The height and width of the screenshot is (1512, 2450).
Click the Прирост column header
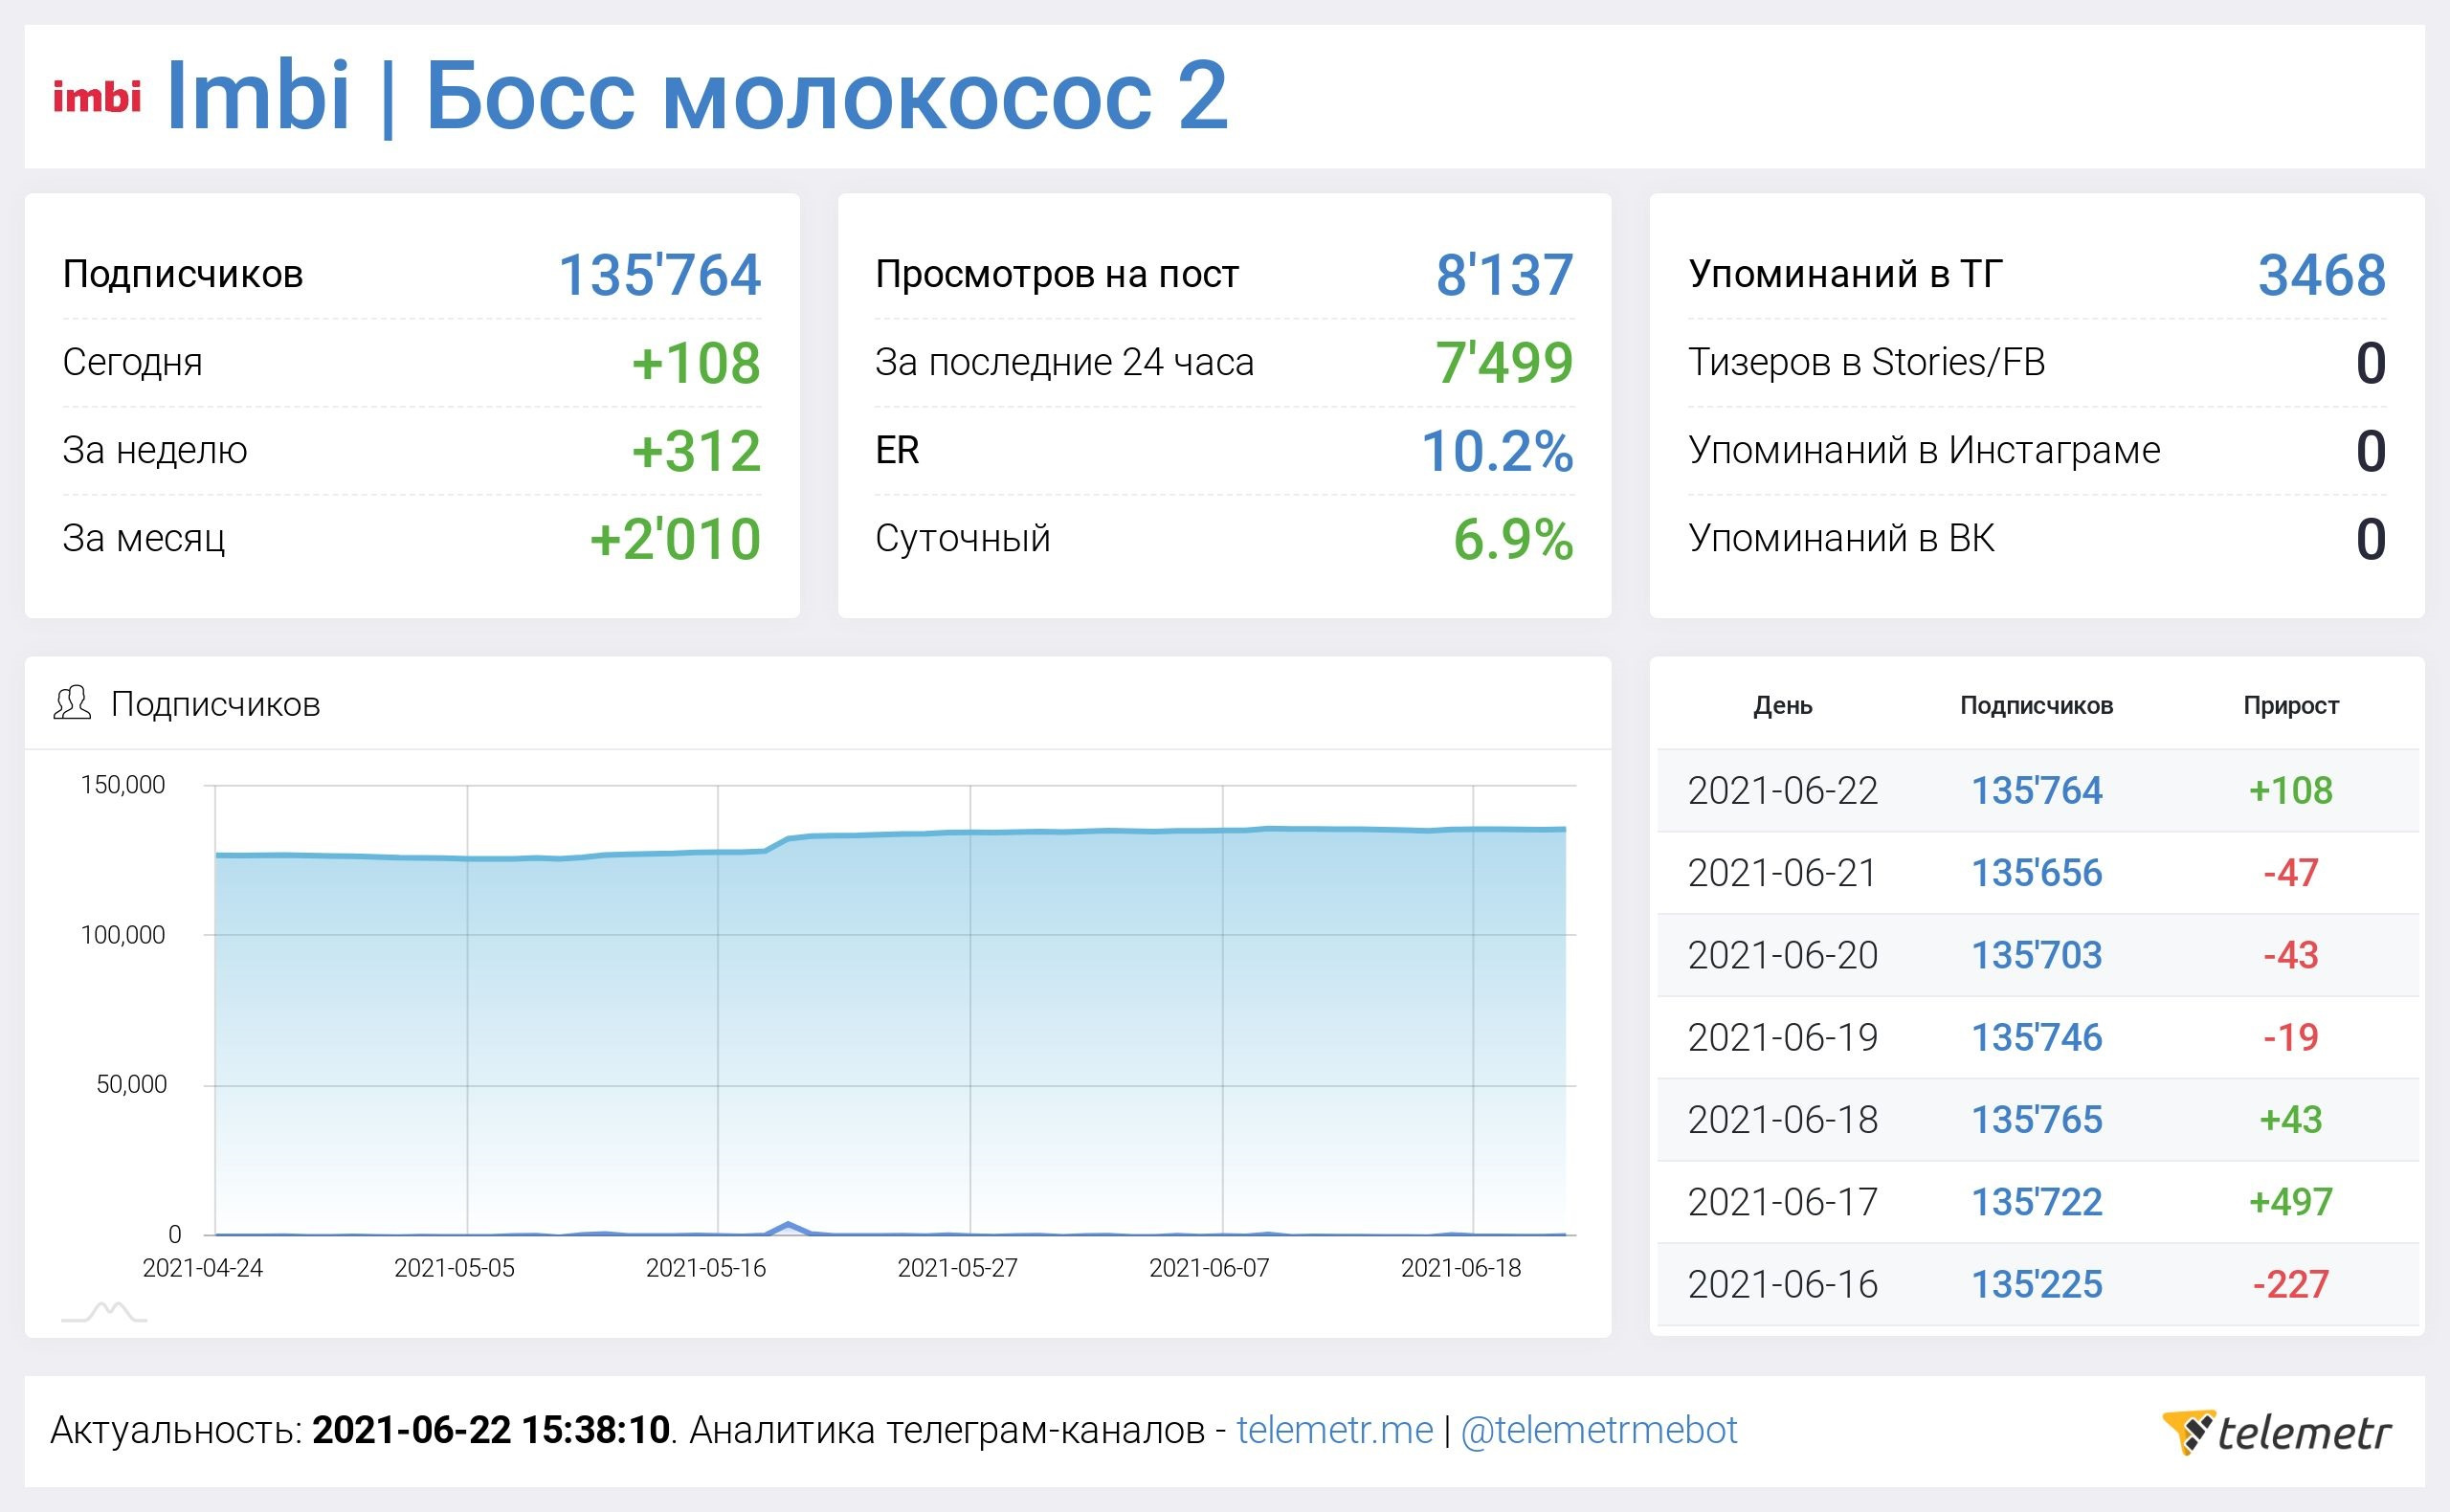point(2290,705)
